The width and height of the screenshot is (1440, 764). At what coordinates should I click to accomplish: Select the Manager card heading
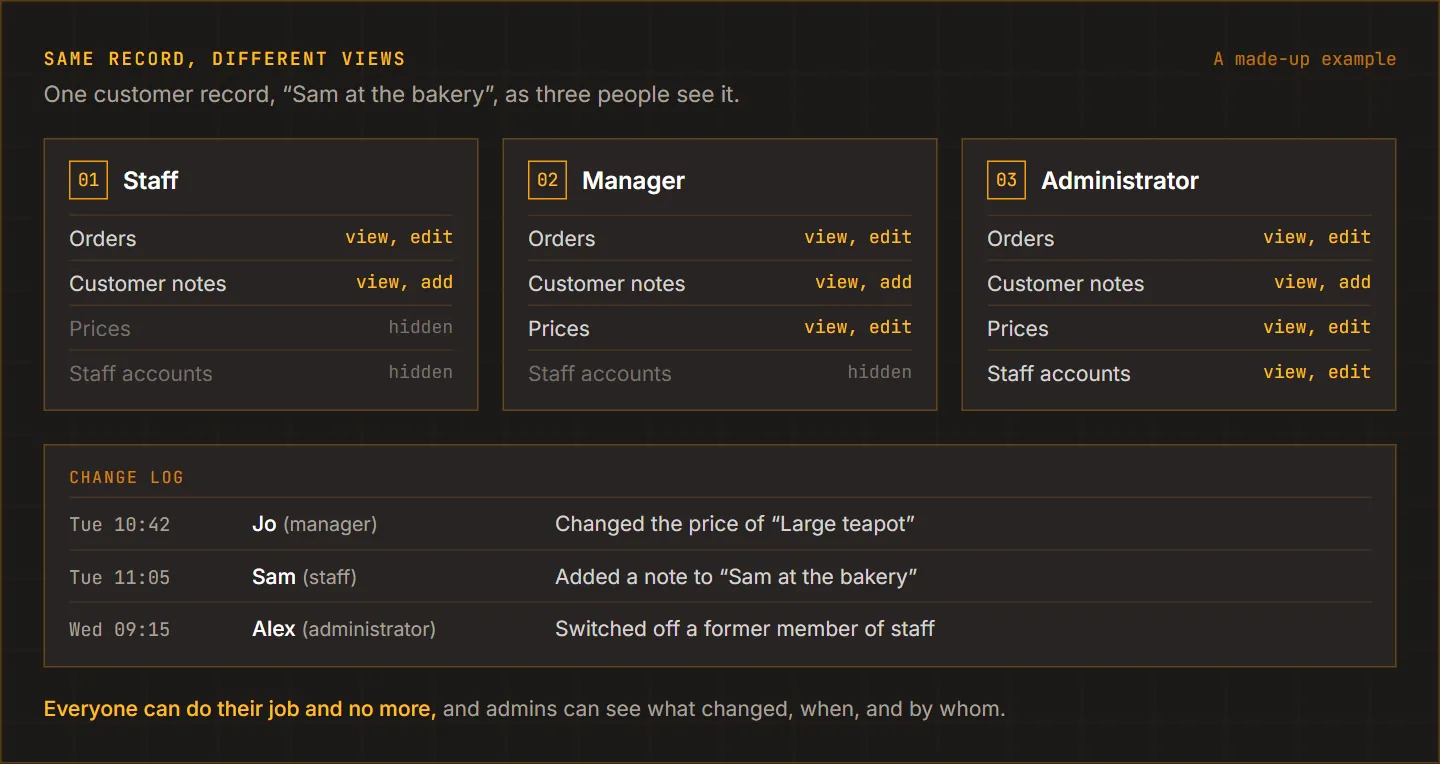point(633,180)
